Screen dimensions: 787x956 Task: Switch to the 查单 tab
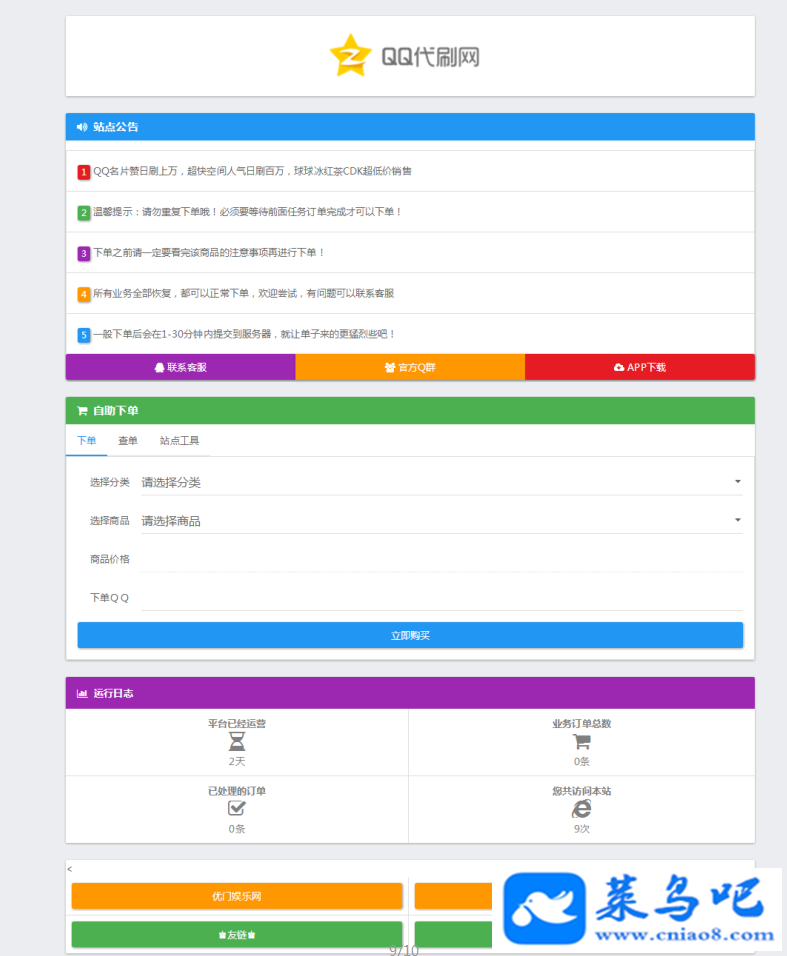127,441
